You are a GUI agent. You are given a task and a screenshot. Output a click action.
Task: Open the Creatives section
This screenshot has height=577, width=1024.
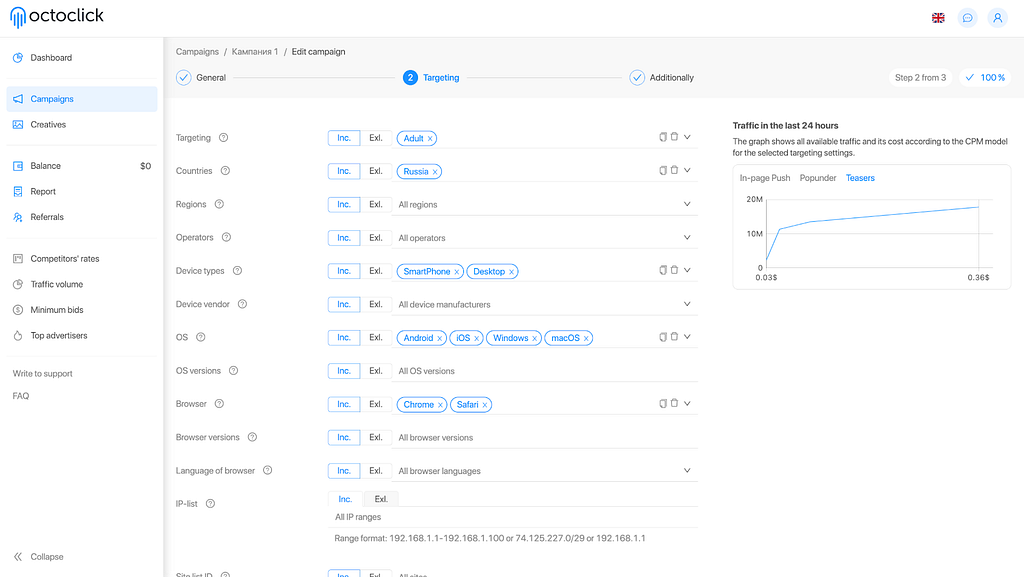point(82,125)
